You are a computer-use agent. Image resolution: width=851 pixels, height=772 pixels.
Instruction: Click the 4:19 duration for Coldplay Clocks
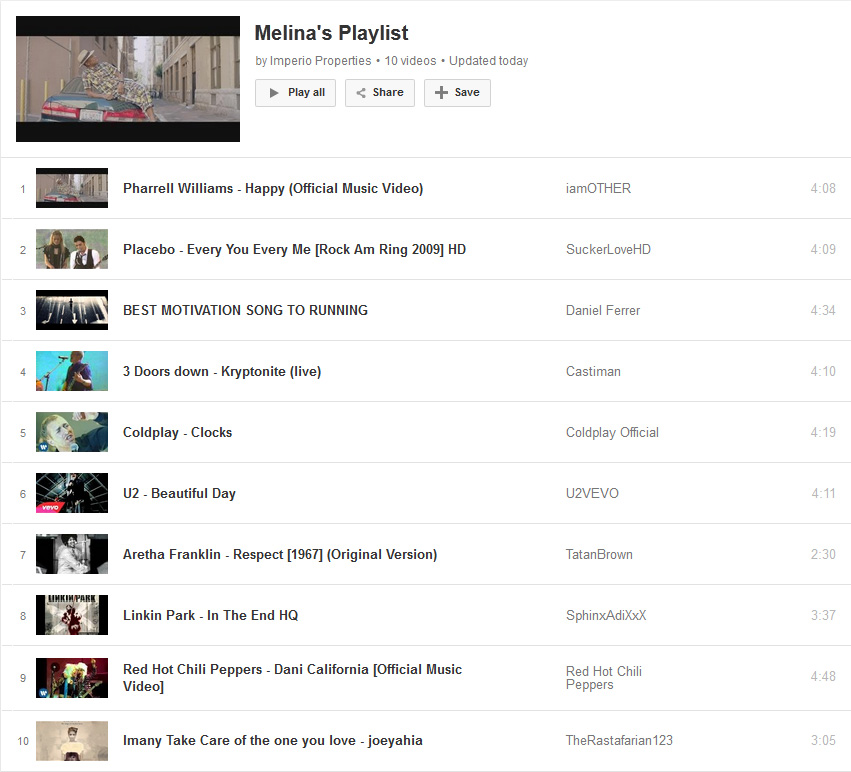pyautogui.click(x=823, y=432)
